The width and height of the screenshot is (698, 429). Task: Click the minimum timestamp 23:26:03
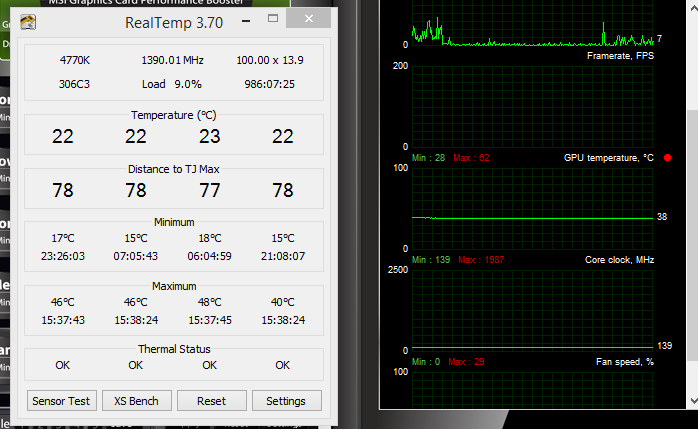63,256
